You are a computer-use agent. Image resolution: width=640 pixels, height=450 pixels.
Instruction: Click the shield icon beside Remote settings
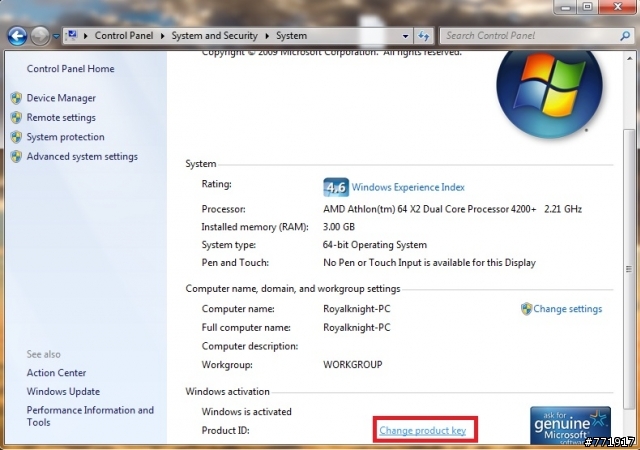click(x=16, y=118)
